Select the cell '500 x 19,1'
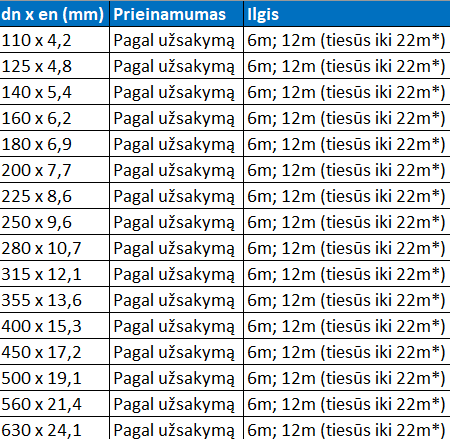 (54, 378)
